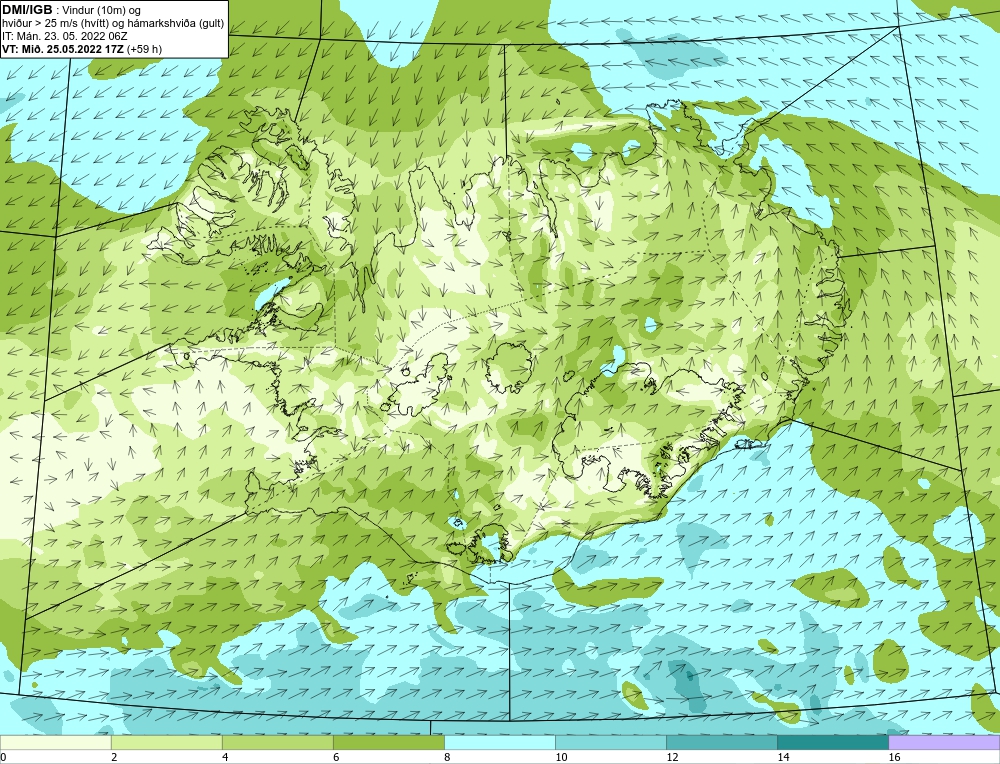
Task: Click the 'Vindur (10m) og' label
Action: click(x=102, y=10)
